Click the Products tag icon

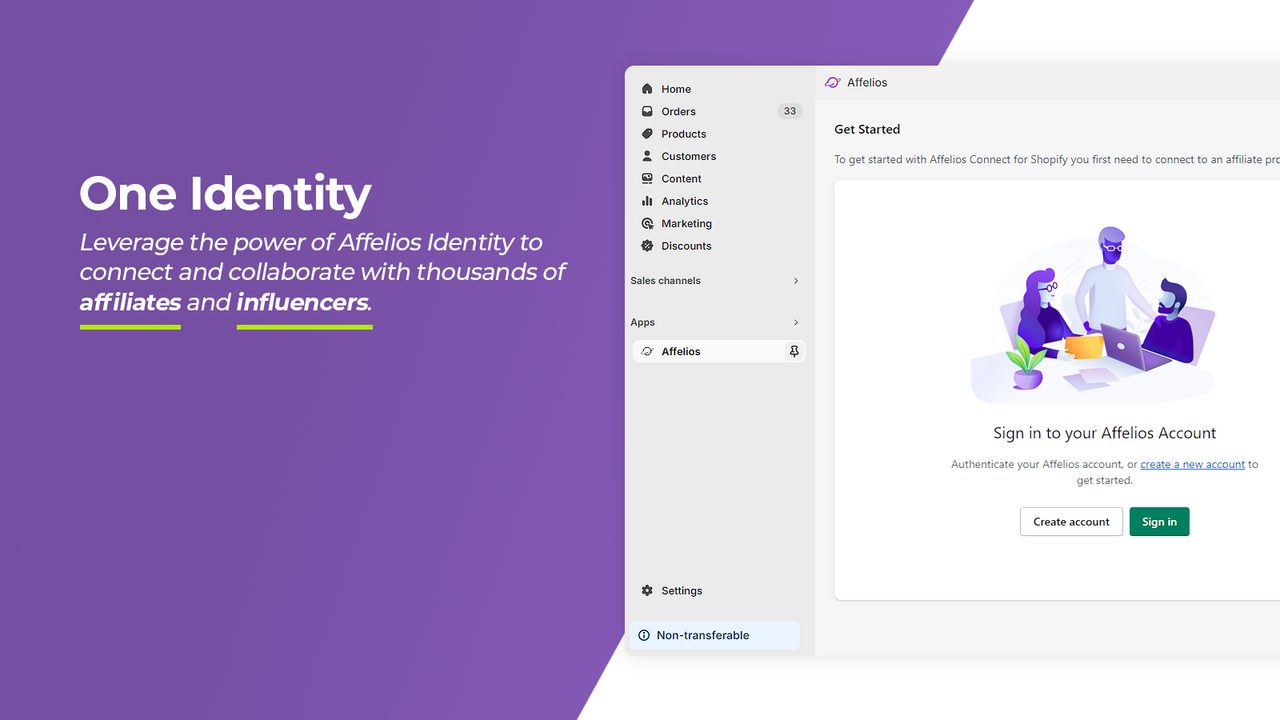647,134
